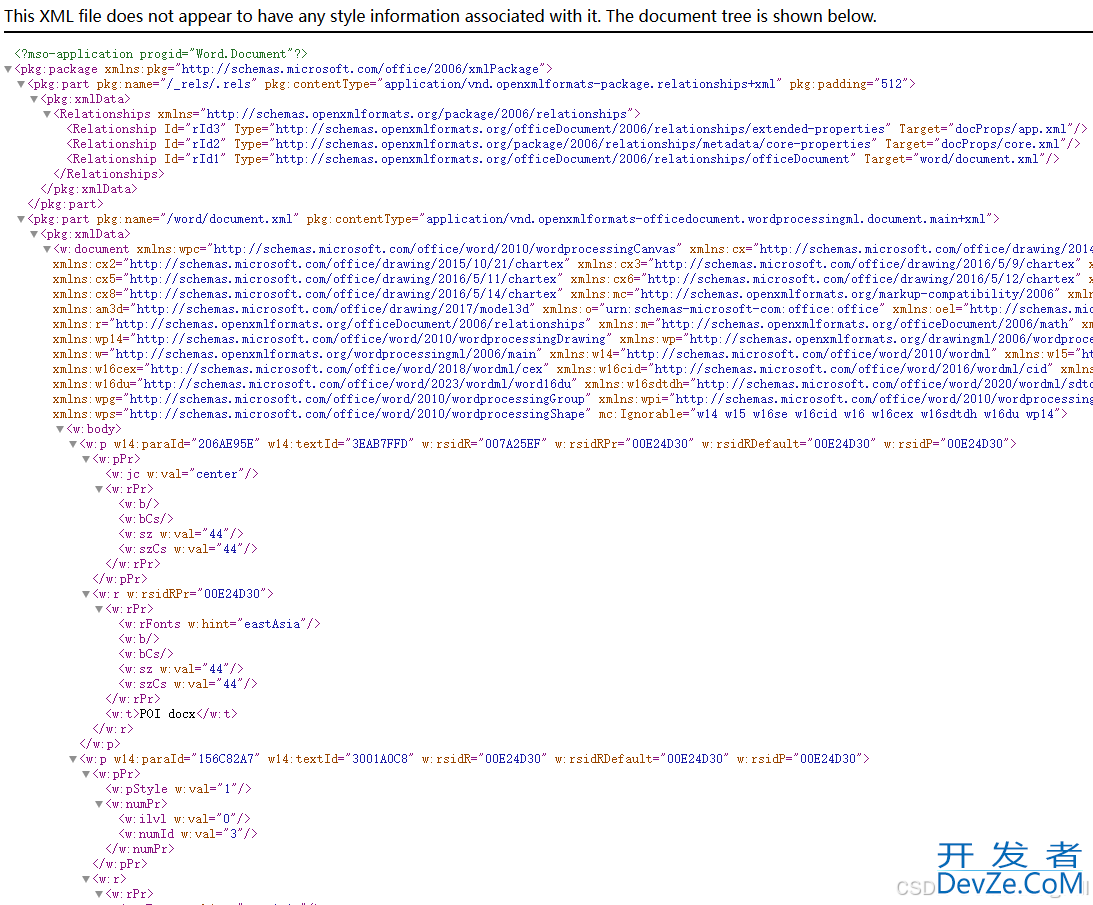1093x905 pixels.
Task: Collapse pkg:xmlData under the /word/document.xml part
Action: 34,234
